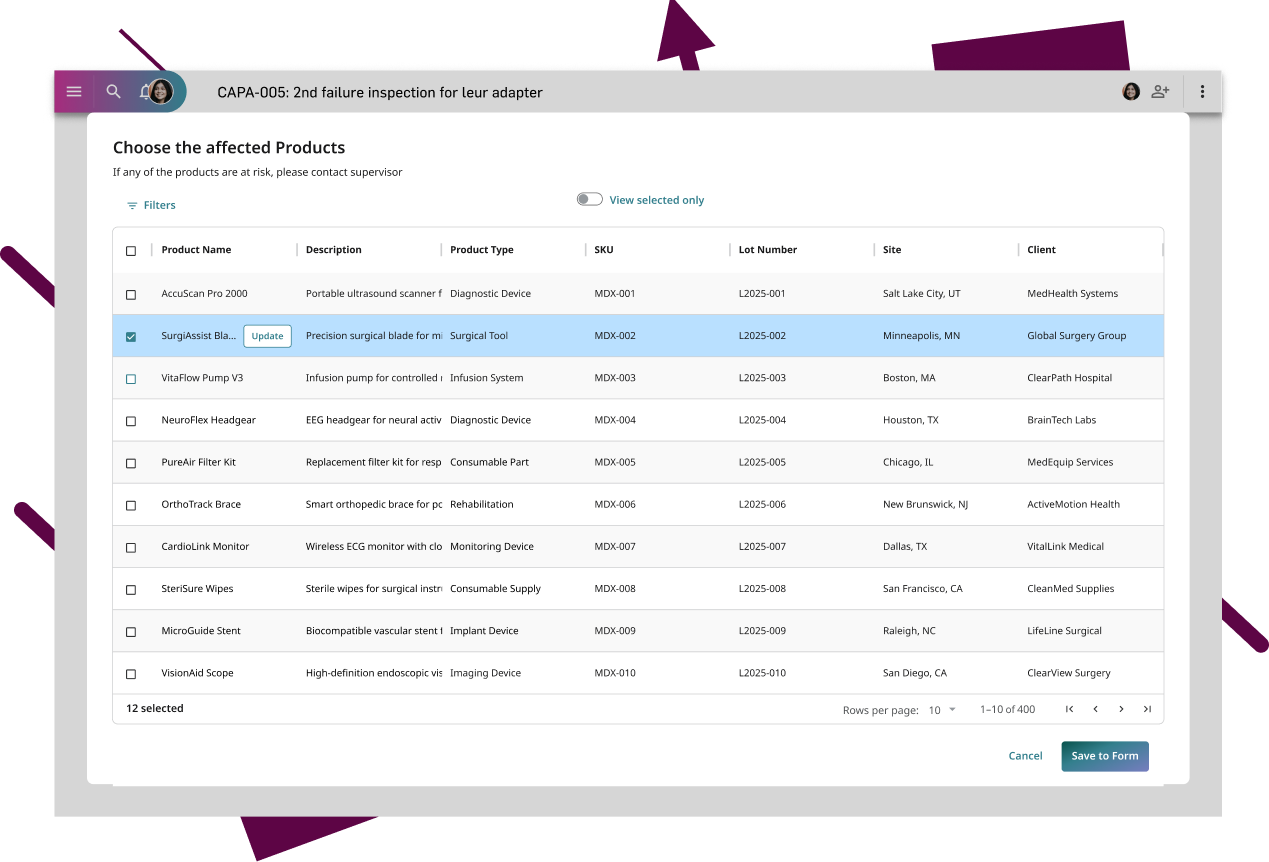This screenshot has width=1269, height=862.
Task: Click the Cancel button
Action: (x=1025, y=756)
